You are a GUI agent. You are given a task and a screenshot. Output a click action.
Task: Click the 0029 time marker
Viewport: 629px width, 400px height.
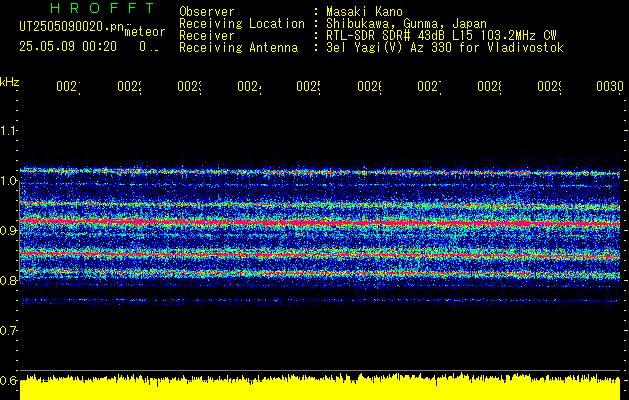(x=550, y=86)
